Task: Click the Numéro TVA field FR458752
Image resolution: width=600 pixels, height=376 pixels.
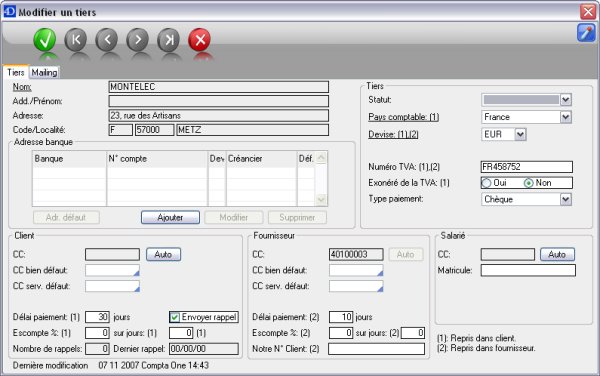Action: coord(527,167)
